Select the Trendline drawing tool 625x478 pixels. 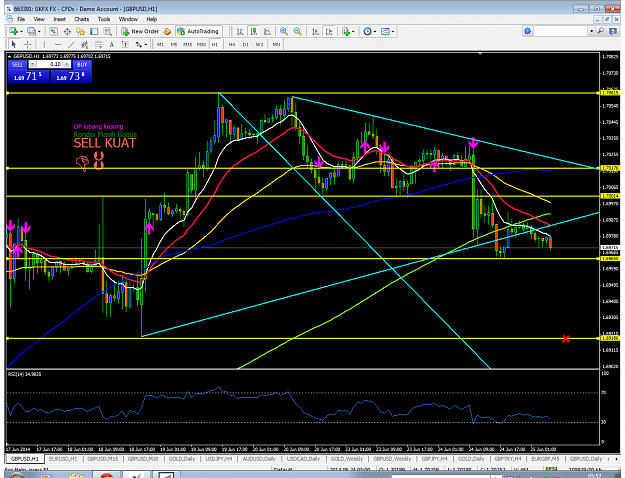coord(71,44)
